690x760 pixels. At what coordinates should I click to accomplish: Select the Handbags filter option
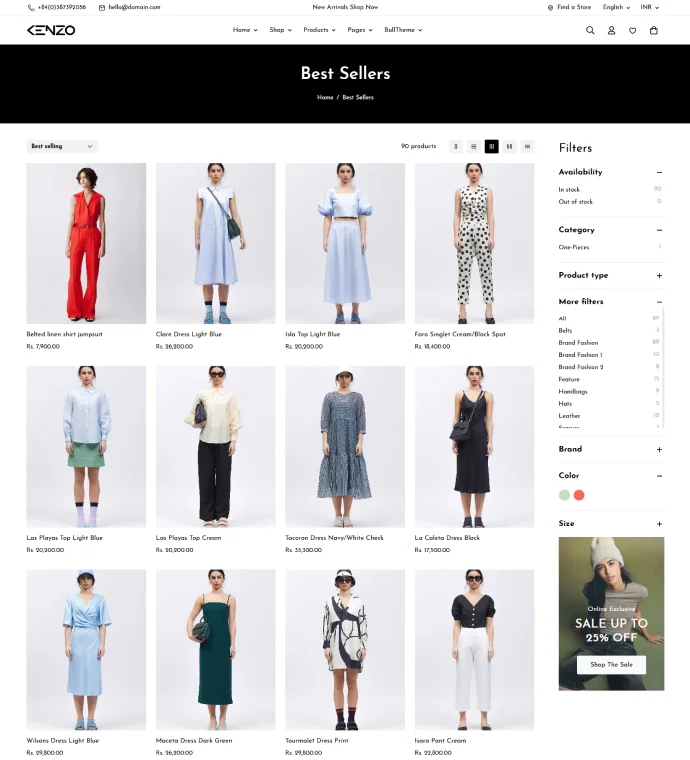[573, 391]
